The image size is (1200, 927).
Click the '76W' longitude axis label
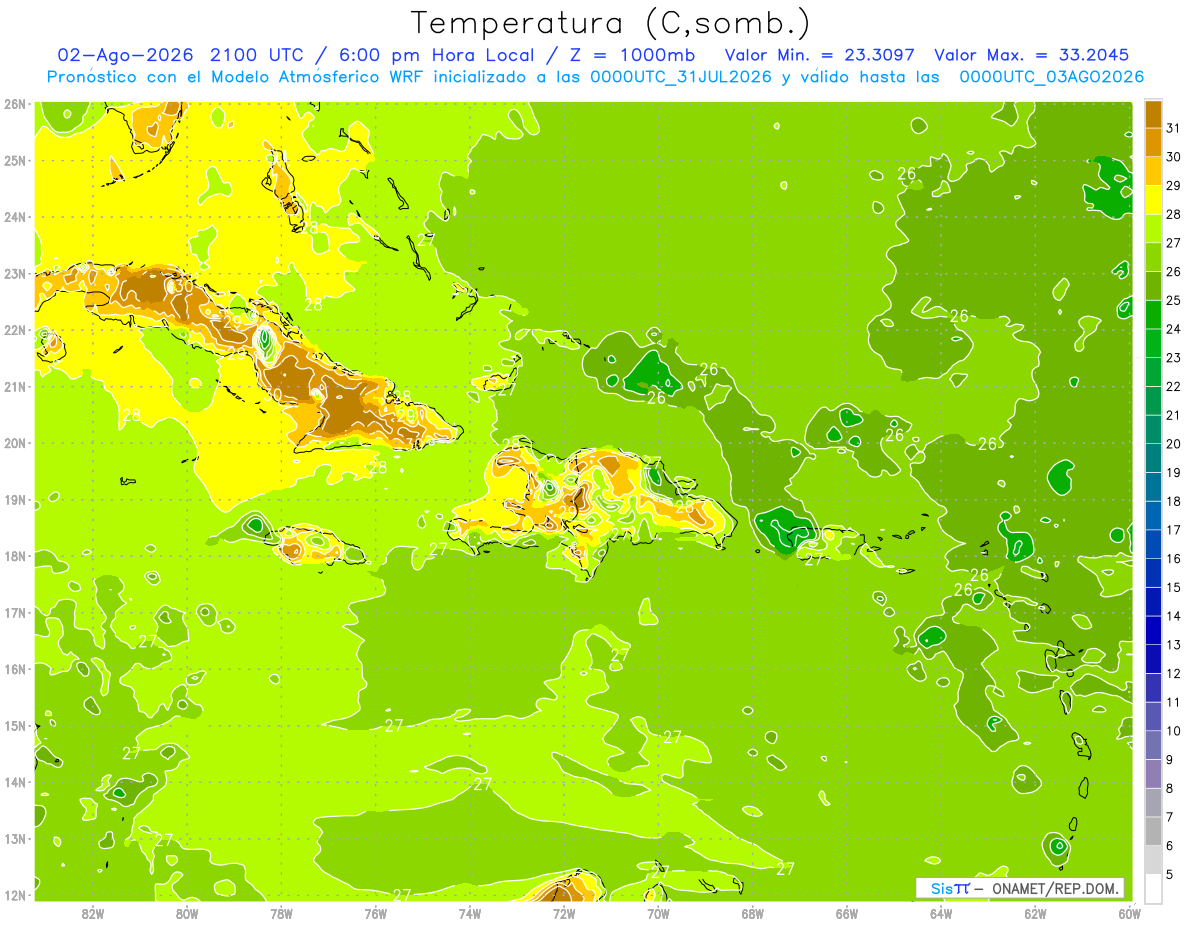click(375, 914)
